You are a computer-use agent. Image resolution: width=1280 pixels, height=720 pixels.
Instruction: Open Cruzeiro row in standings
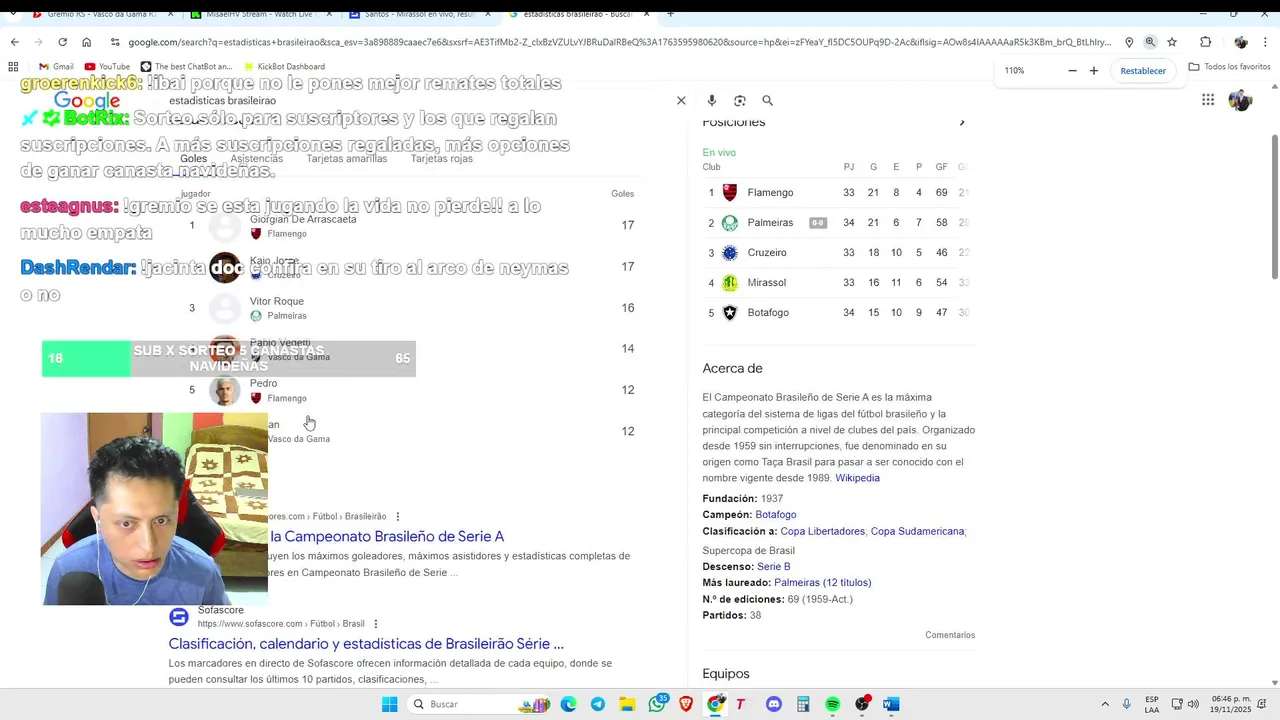(x=836, y=253)
